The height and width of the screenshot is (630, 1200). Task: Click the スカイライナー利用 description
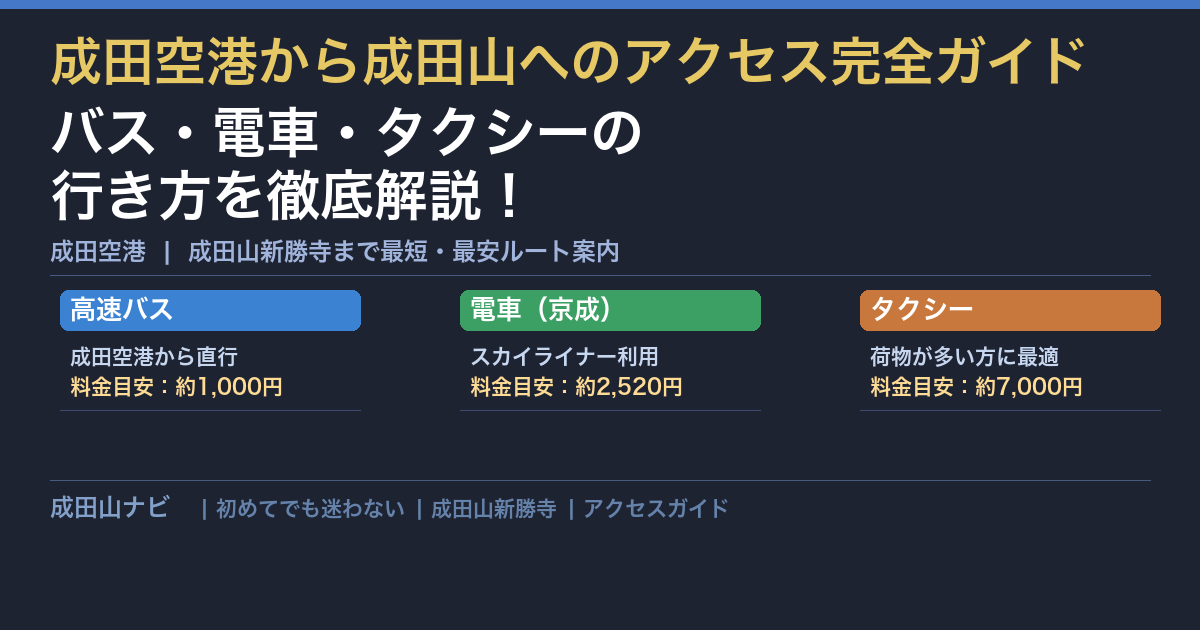(x=564, y=357)
